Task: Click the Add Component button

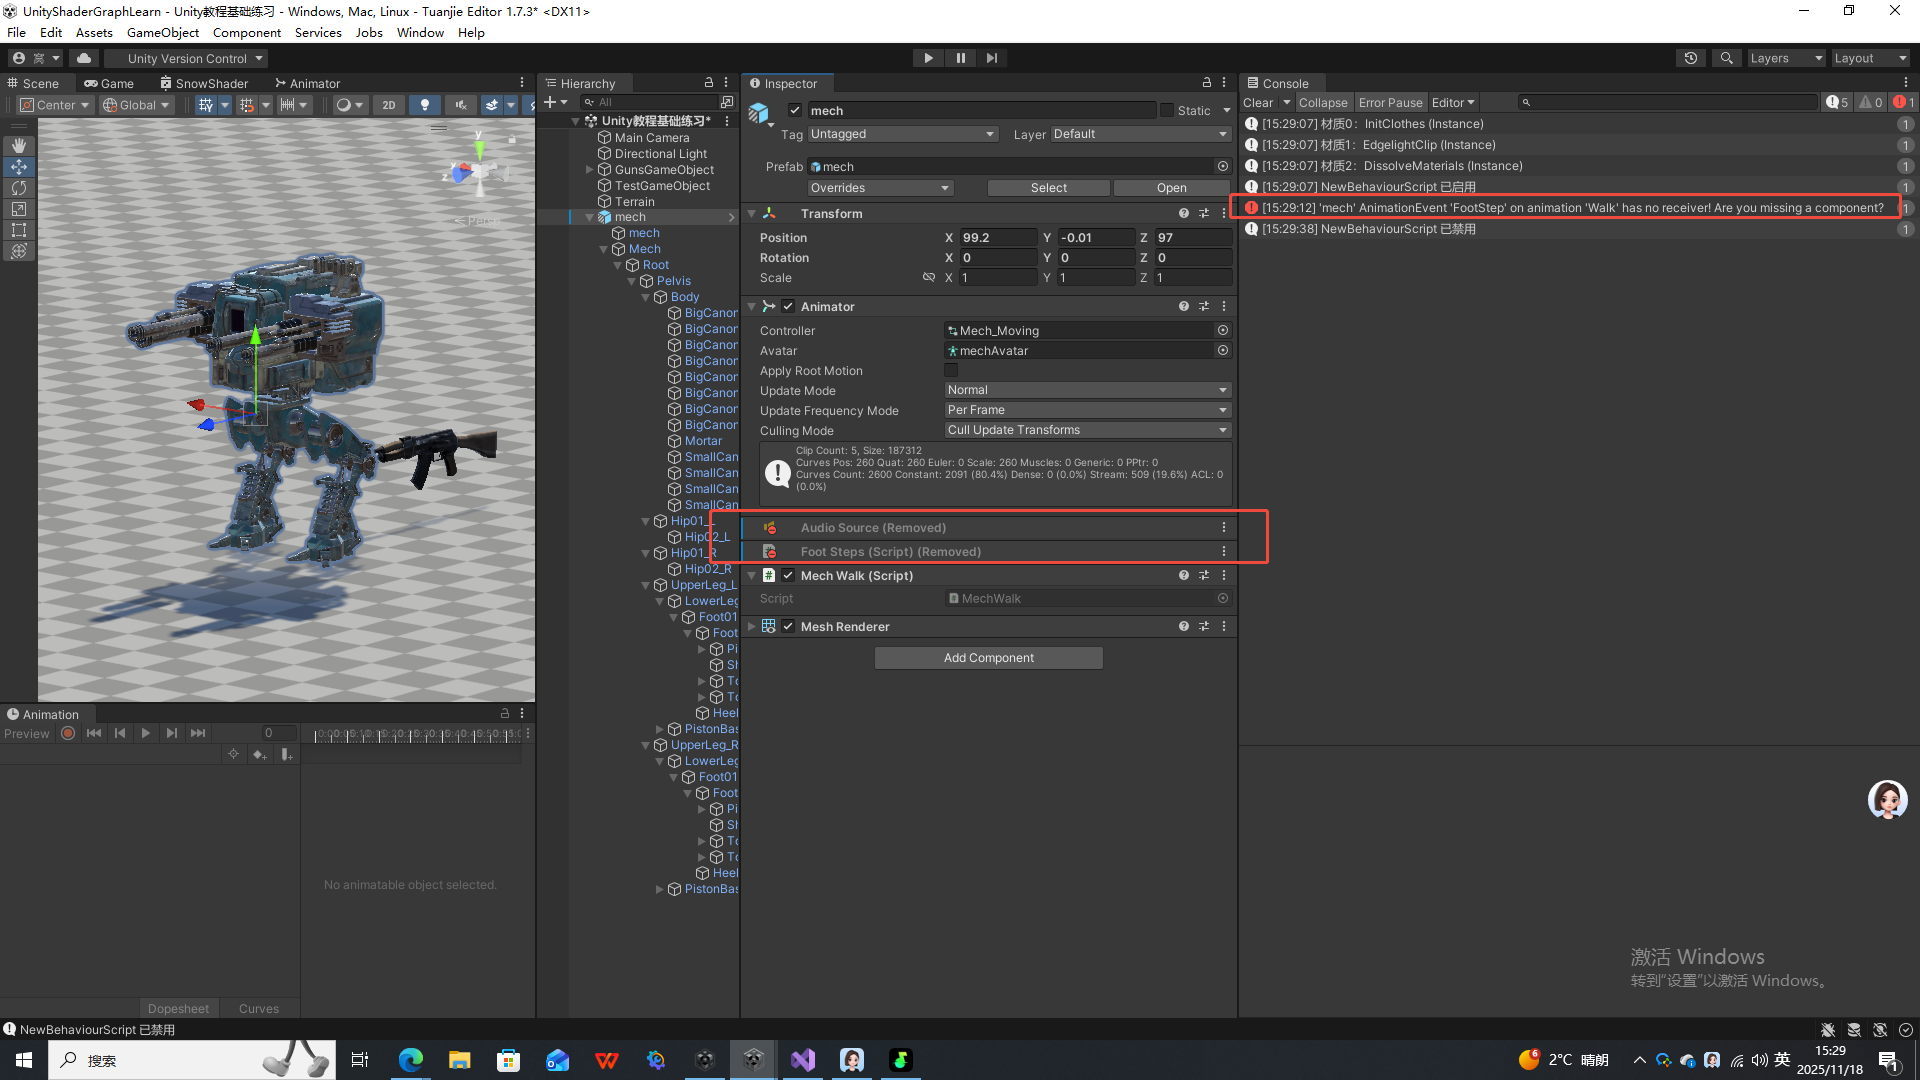Action: [988, 658]
